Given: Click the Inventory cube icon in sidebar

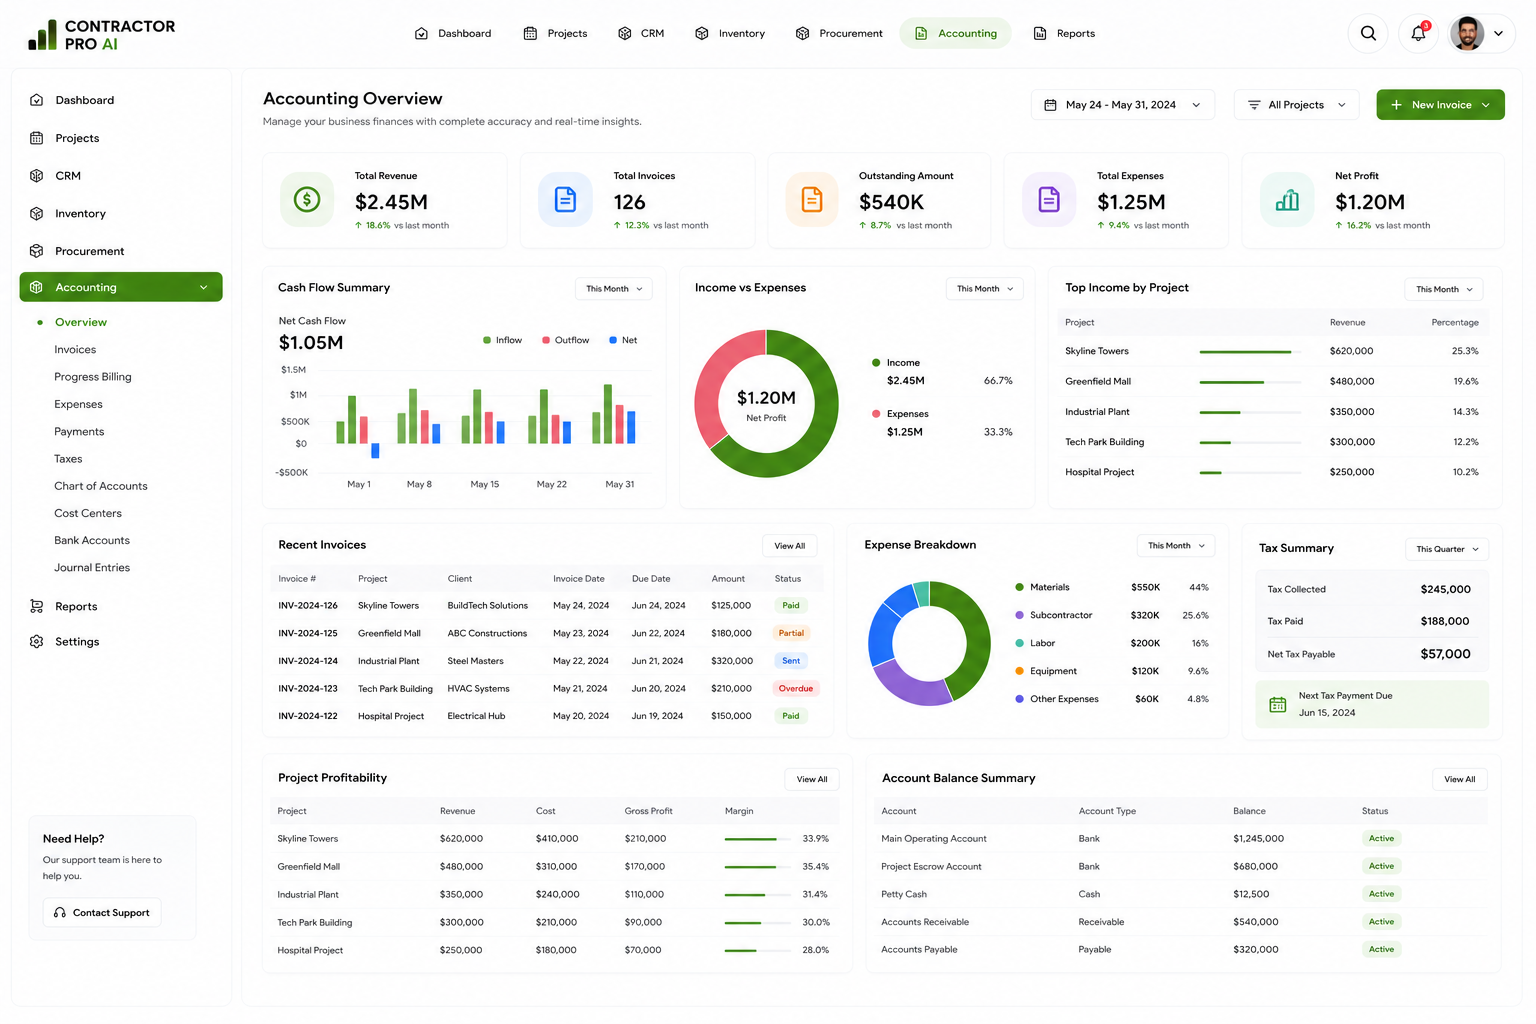Looking at the screenshot, I should 37,213.
